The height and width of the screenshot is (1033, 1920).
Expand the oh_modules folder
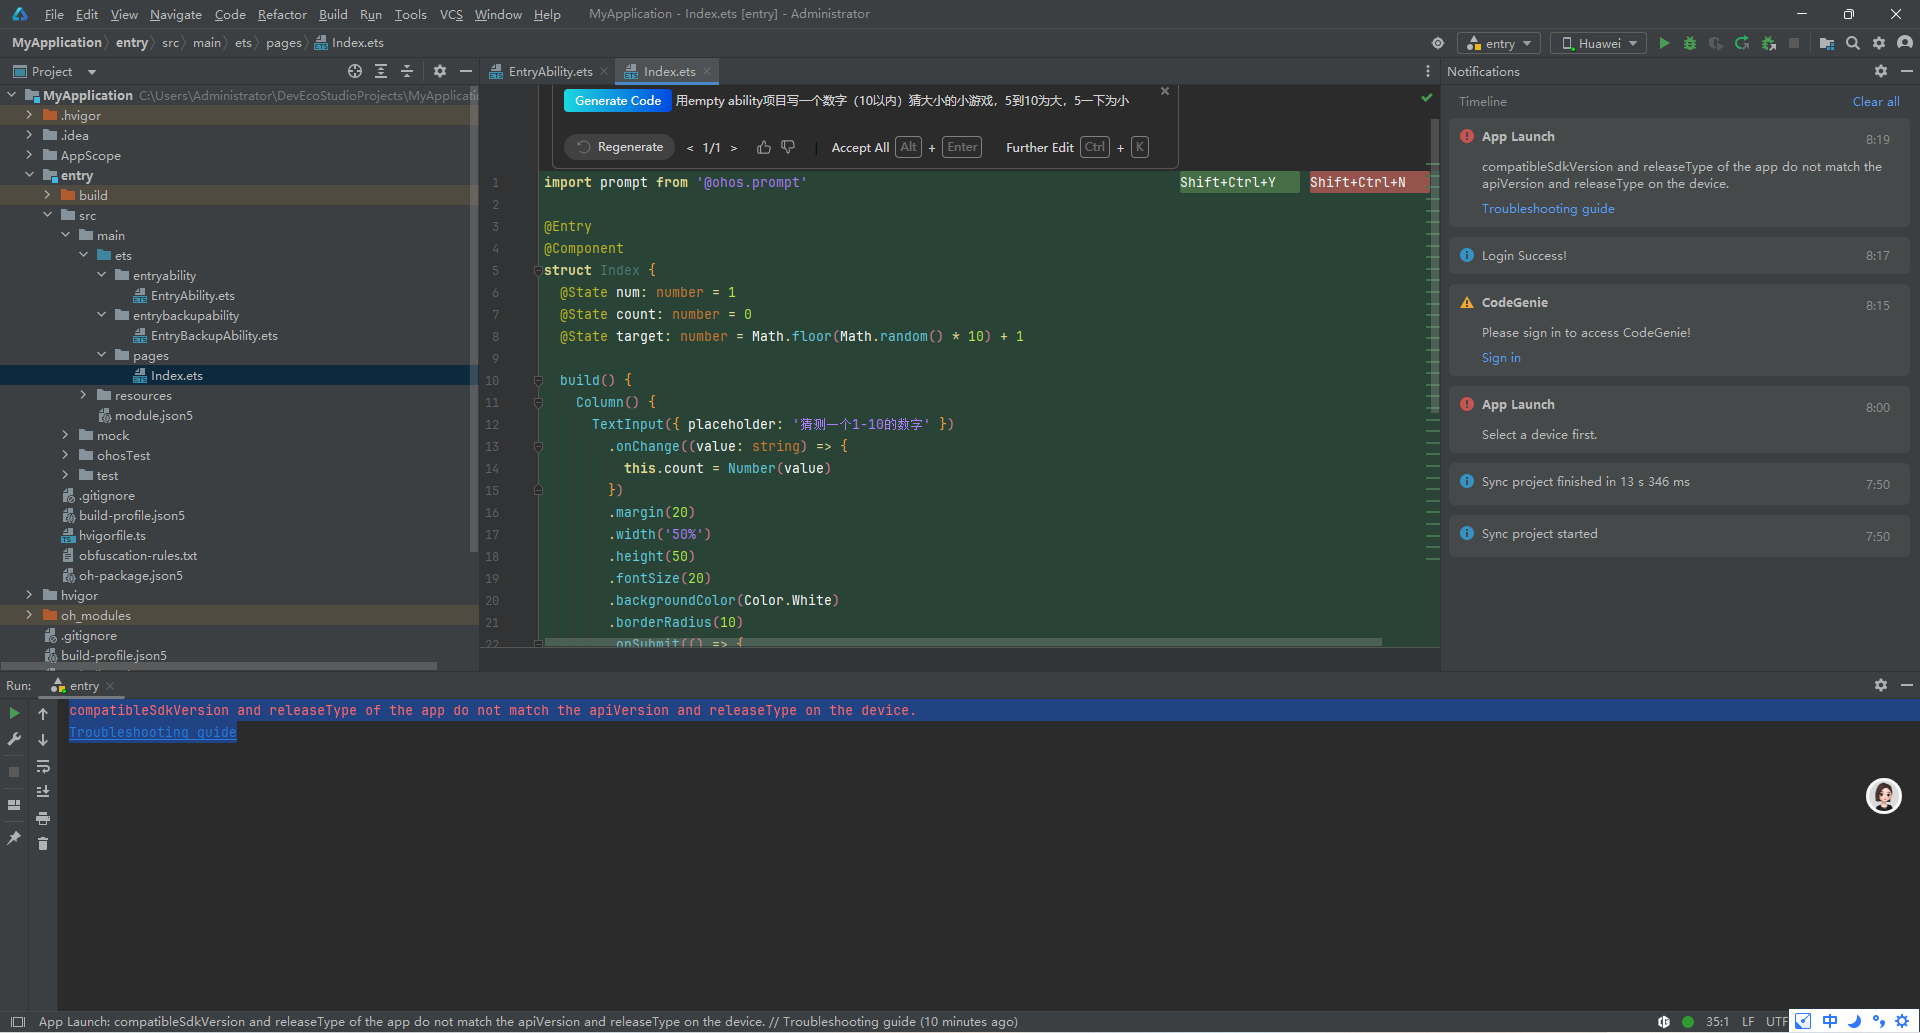pyautogui.click(x=29, y=615)
